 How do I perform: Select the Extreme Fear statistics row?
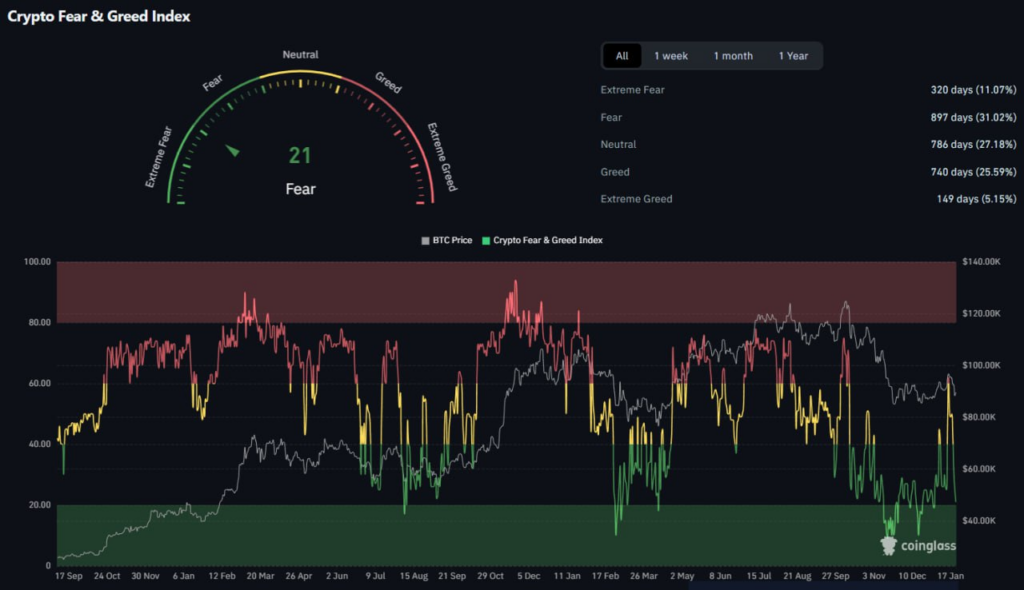(808, 90)
